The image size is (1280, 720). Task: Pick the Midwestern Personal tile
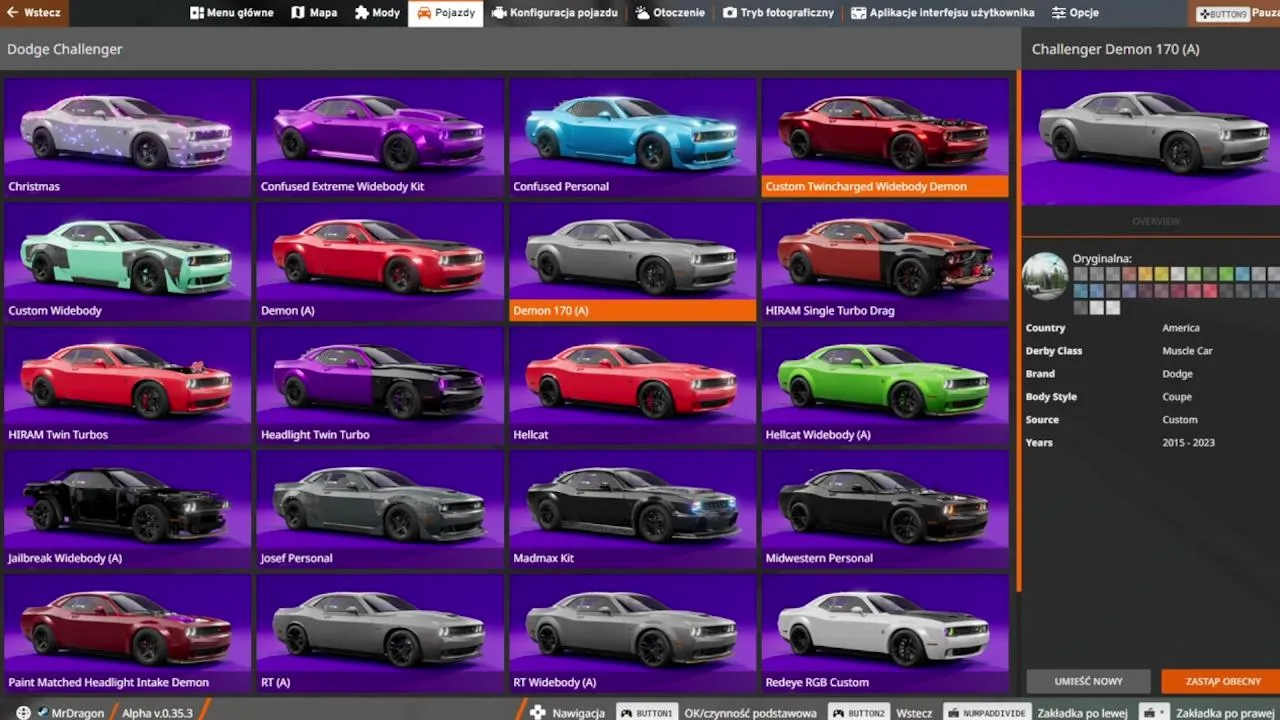pos(885,509)
